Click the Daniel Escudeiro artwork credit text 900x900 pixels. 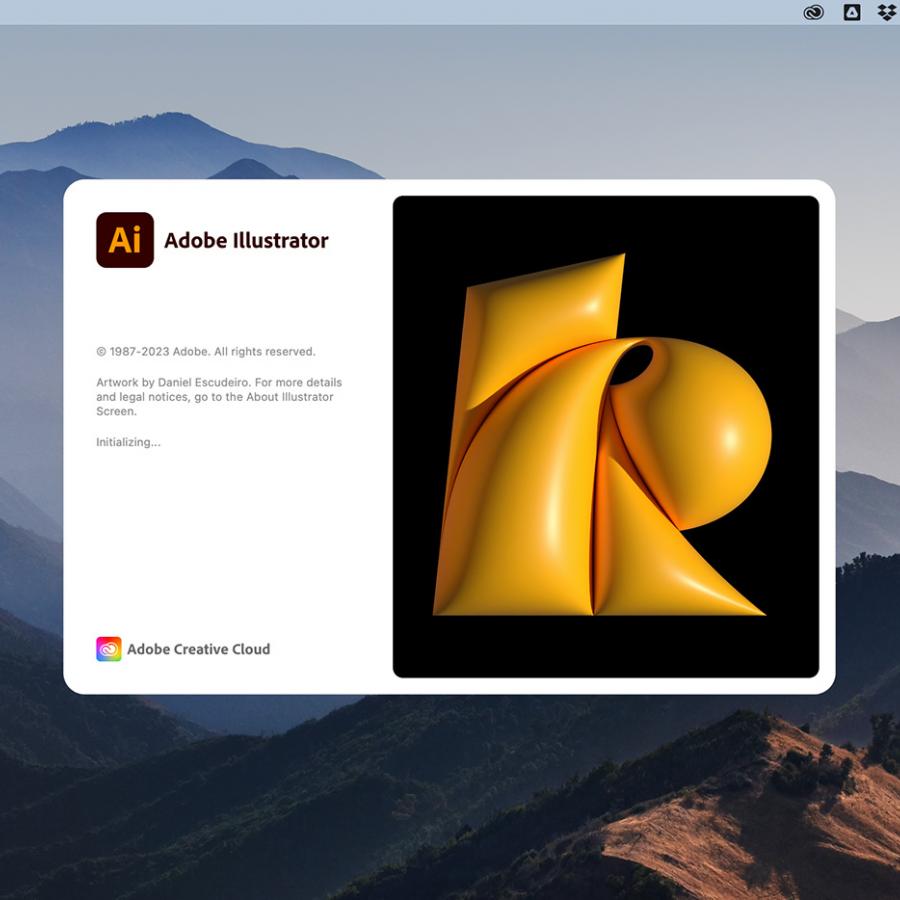coord(218,382)
